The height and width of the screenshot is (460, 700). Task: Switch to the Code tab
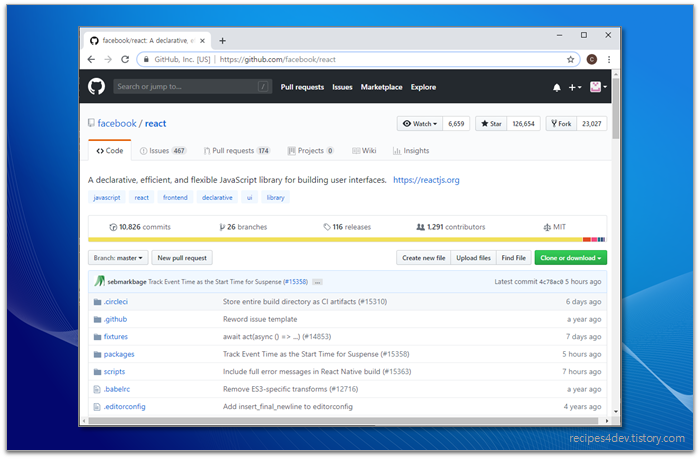110,151
